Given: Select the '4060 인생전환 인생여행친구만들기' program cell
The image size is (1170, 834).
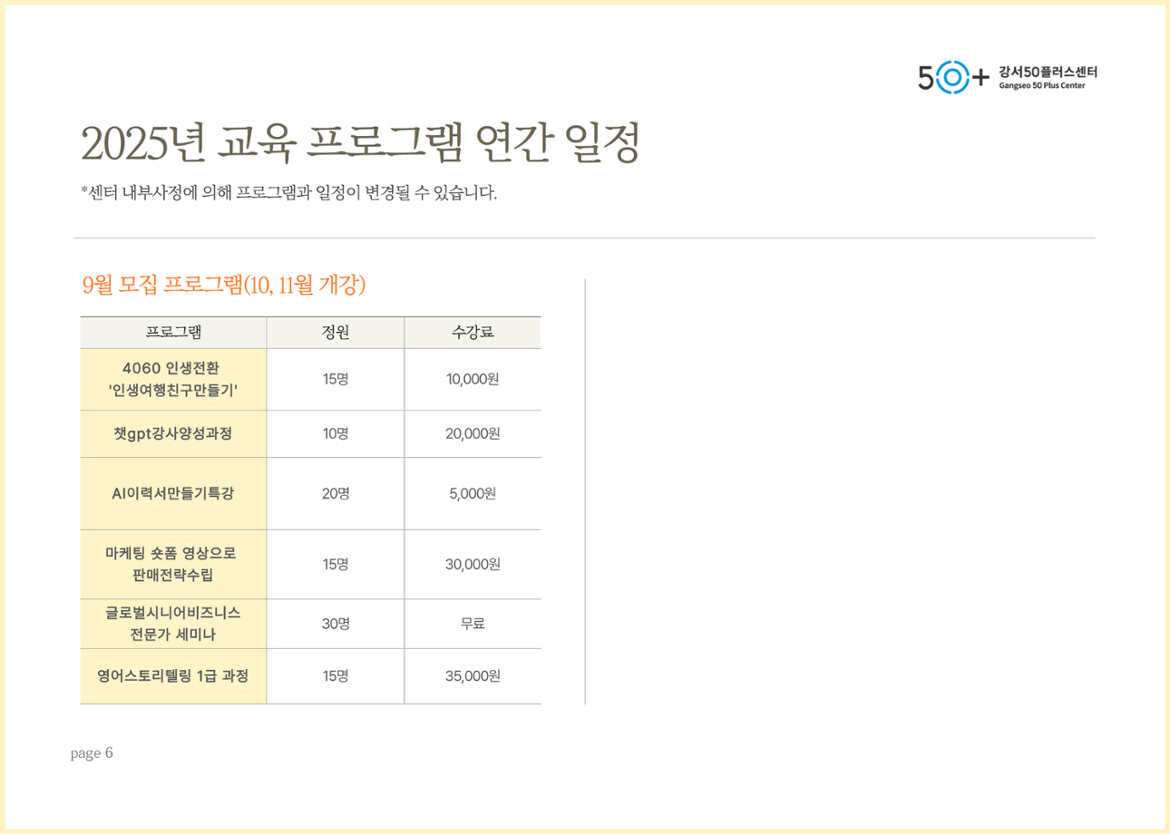Looking at the screenshot, I should click(x=173, y=380).
